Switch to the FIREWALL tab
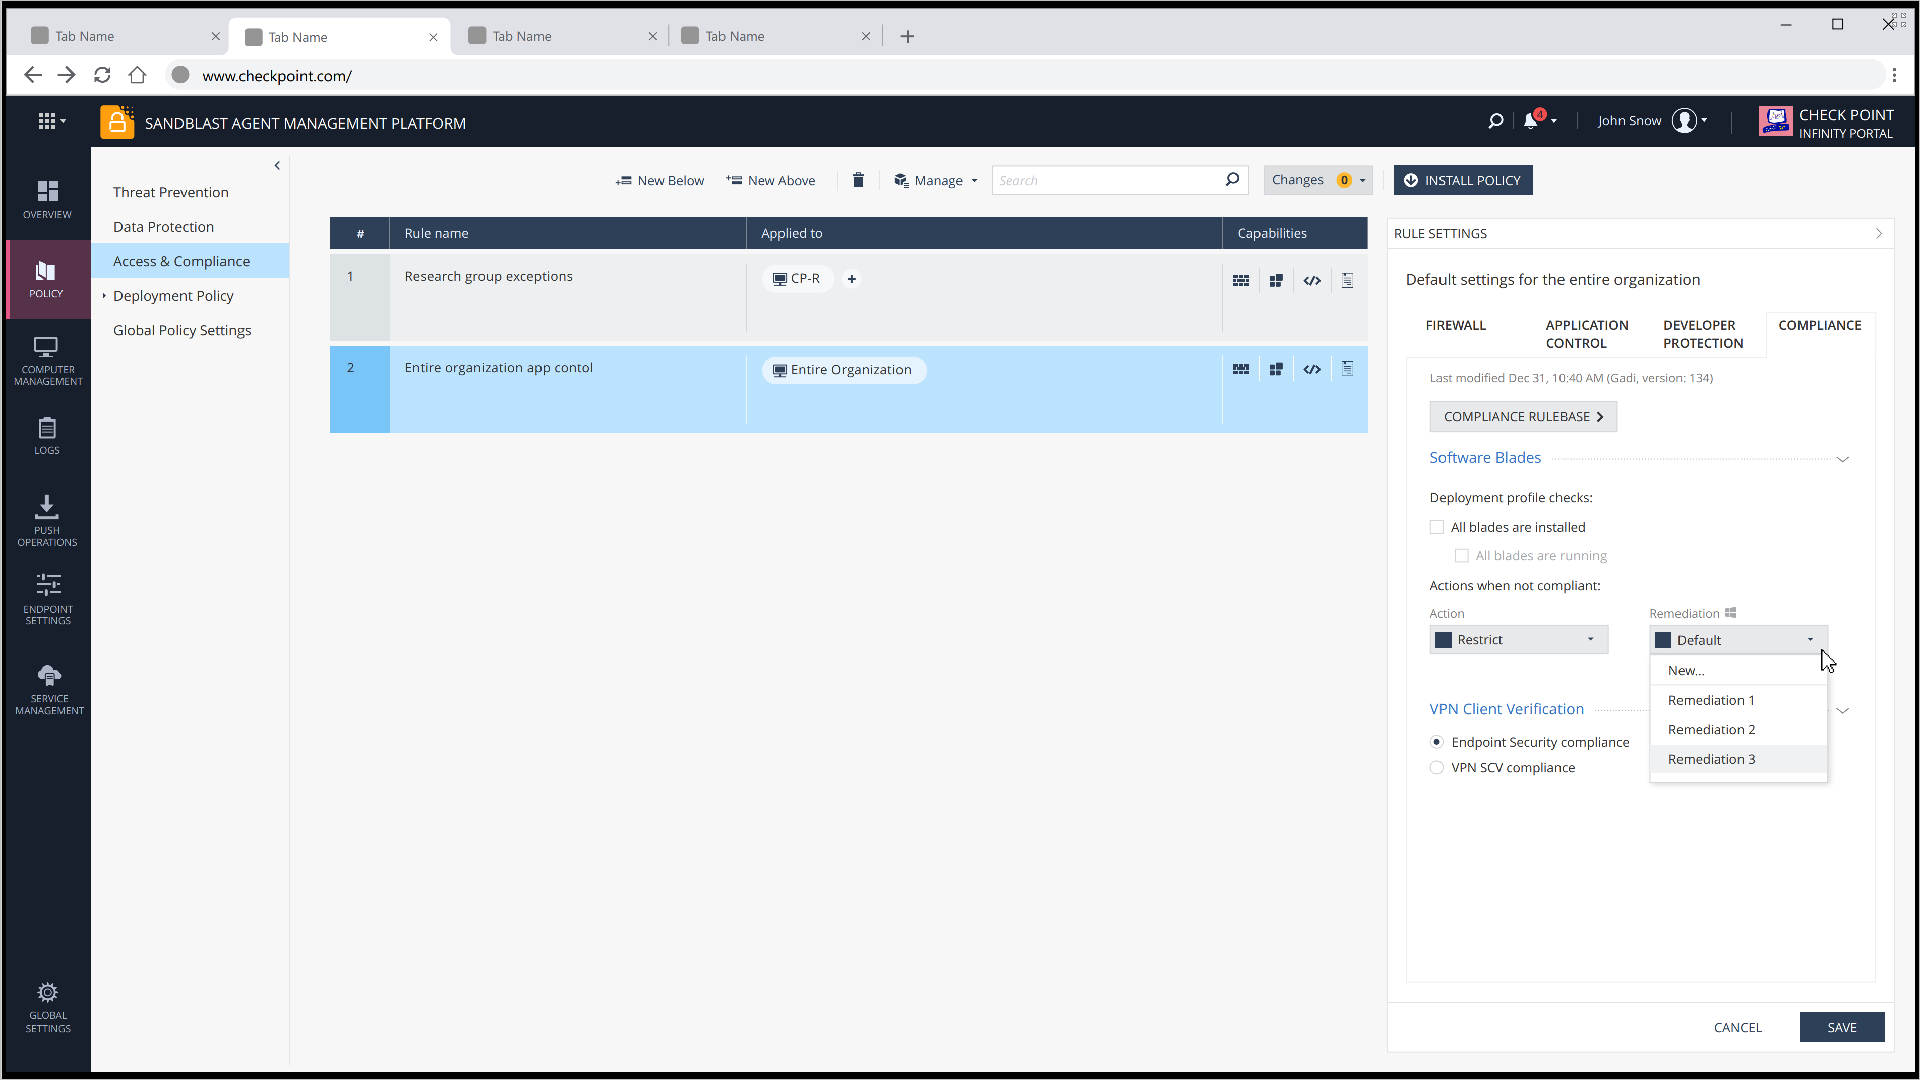 (1455, 325)
